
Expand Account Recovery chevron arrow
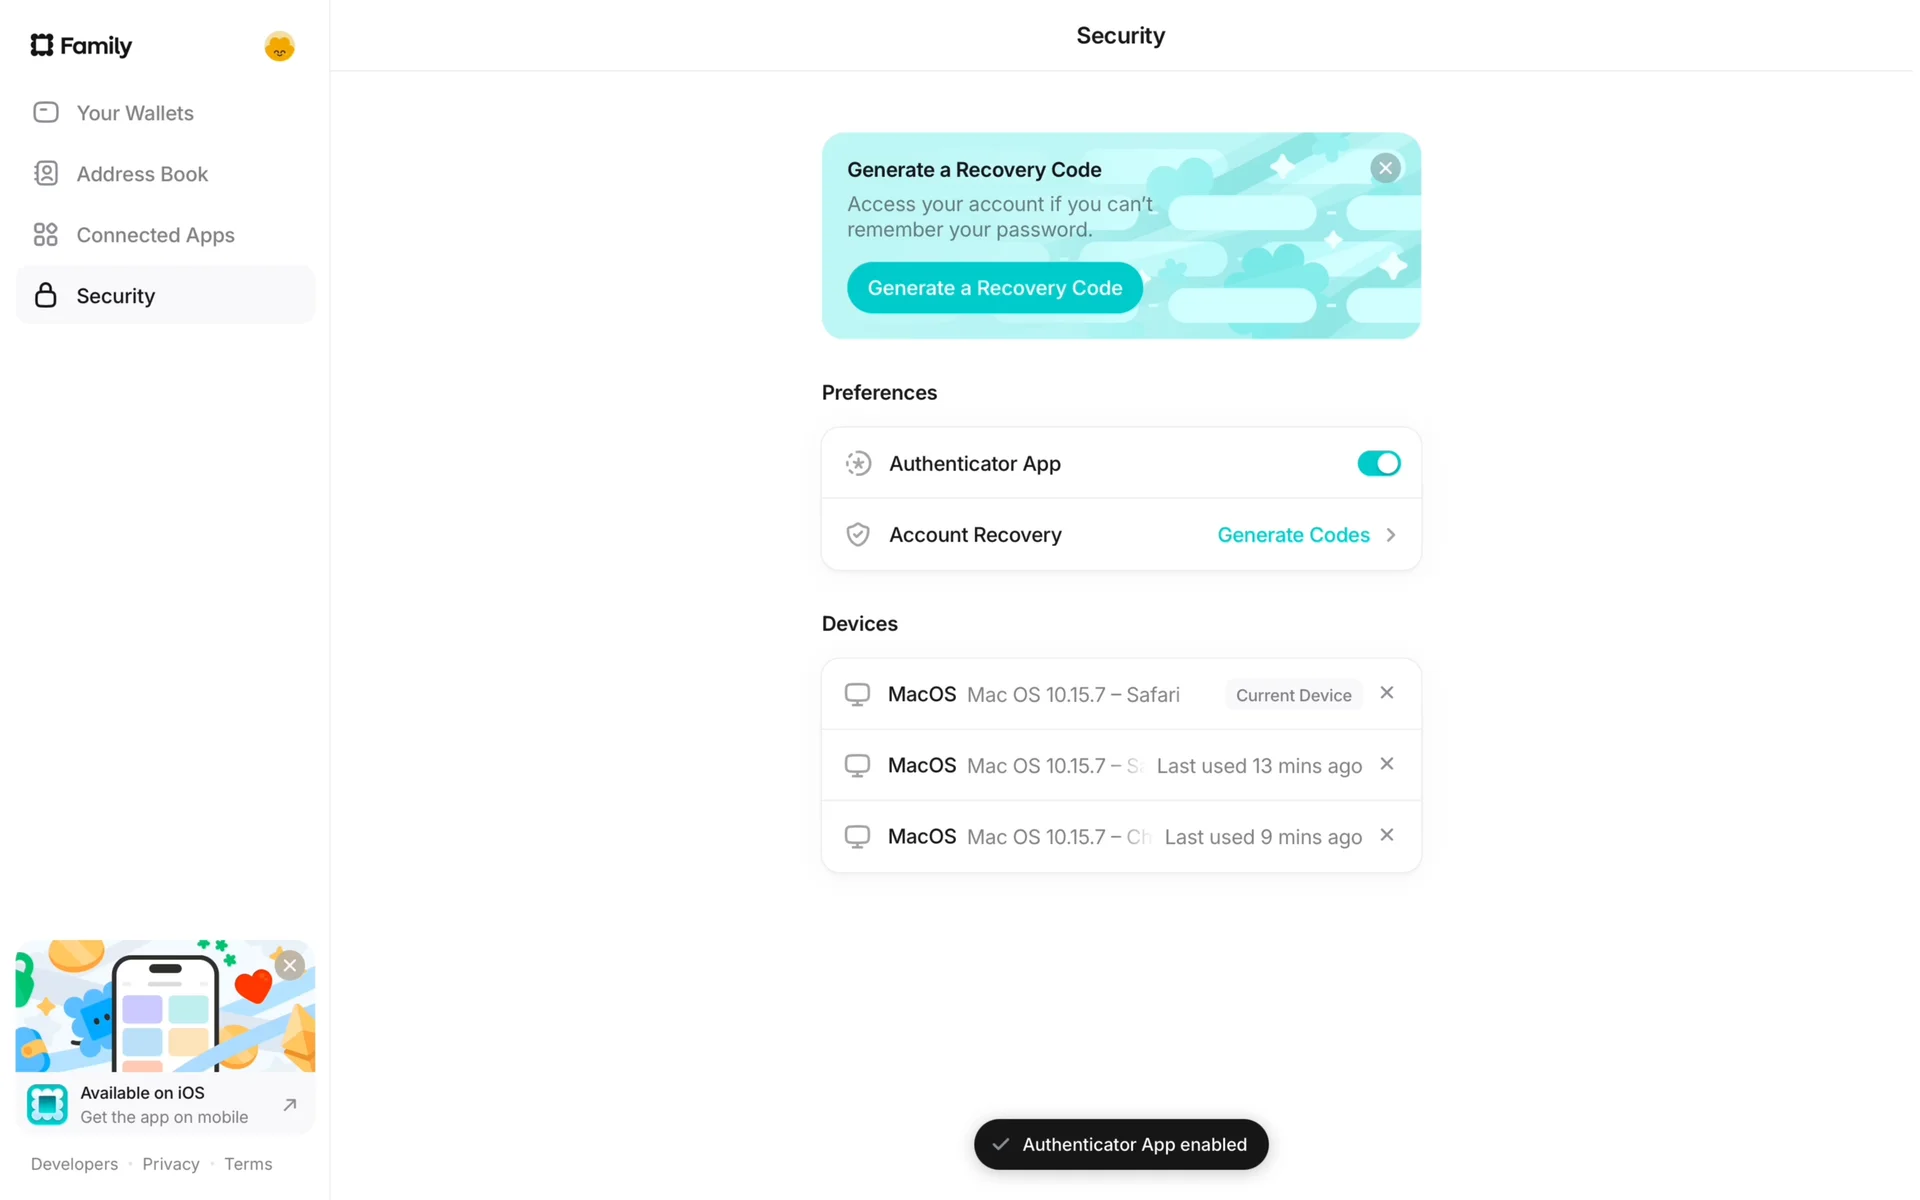point(1391,535)
